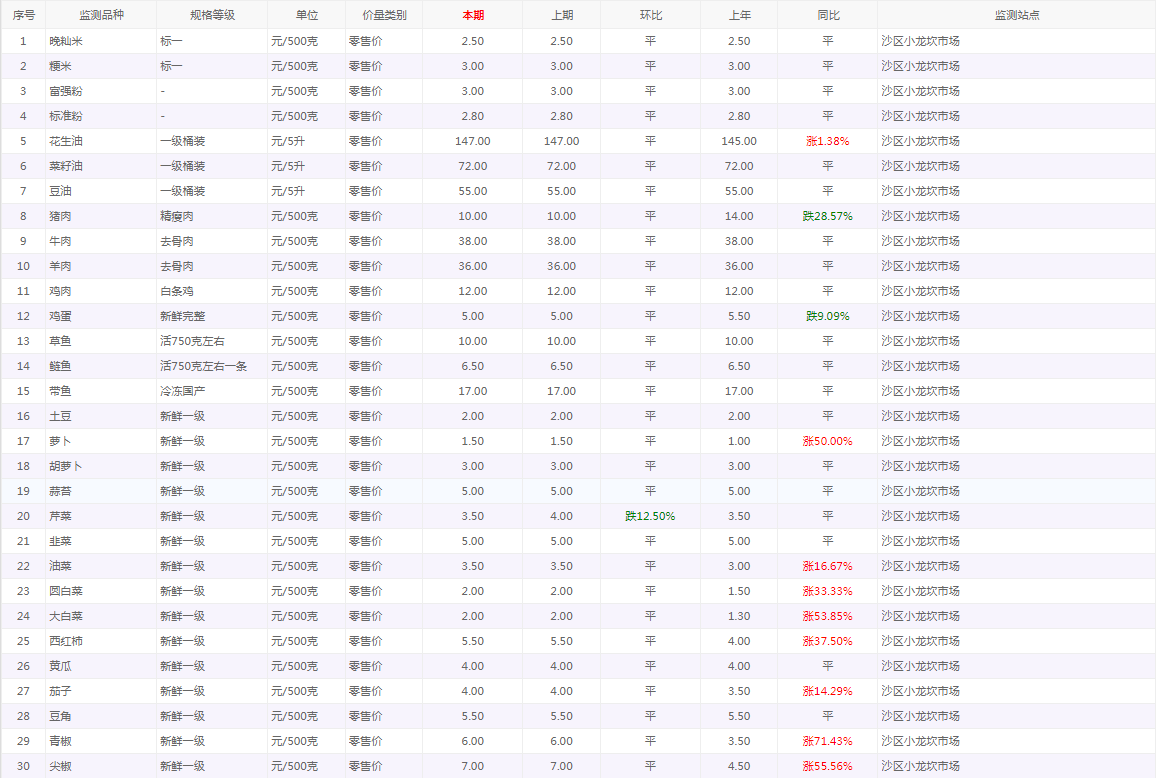Image resolution: width=1156 pixels, height=778 pixels.
Task: Select the 监测站点 column header
Action: click(1015, 15)
